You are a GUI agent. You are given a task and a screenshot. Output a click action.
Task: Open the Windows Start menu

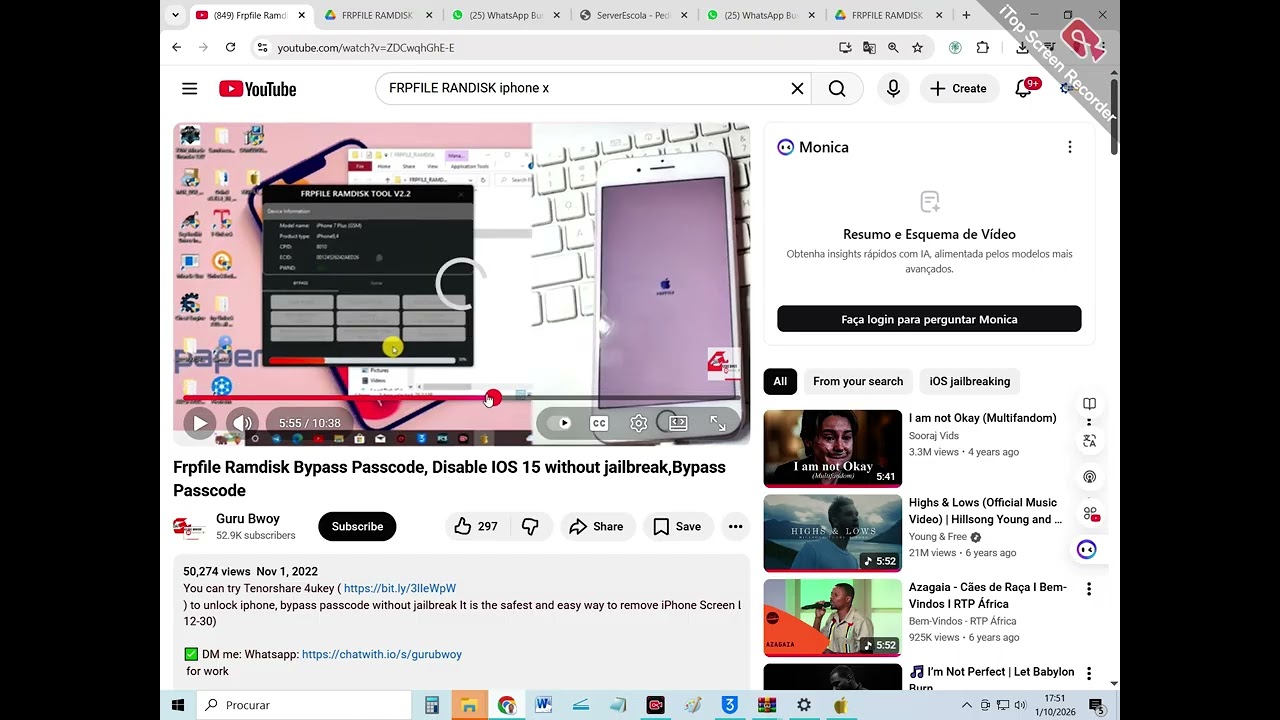pos(178,705)
